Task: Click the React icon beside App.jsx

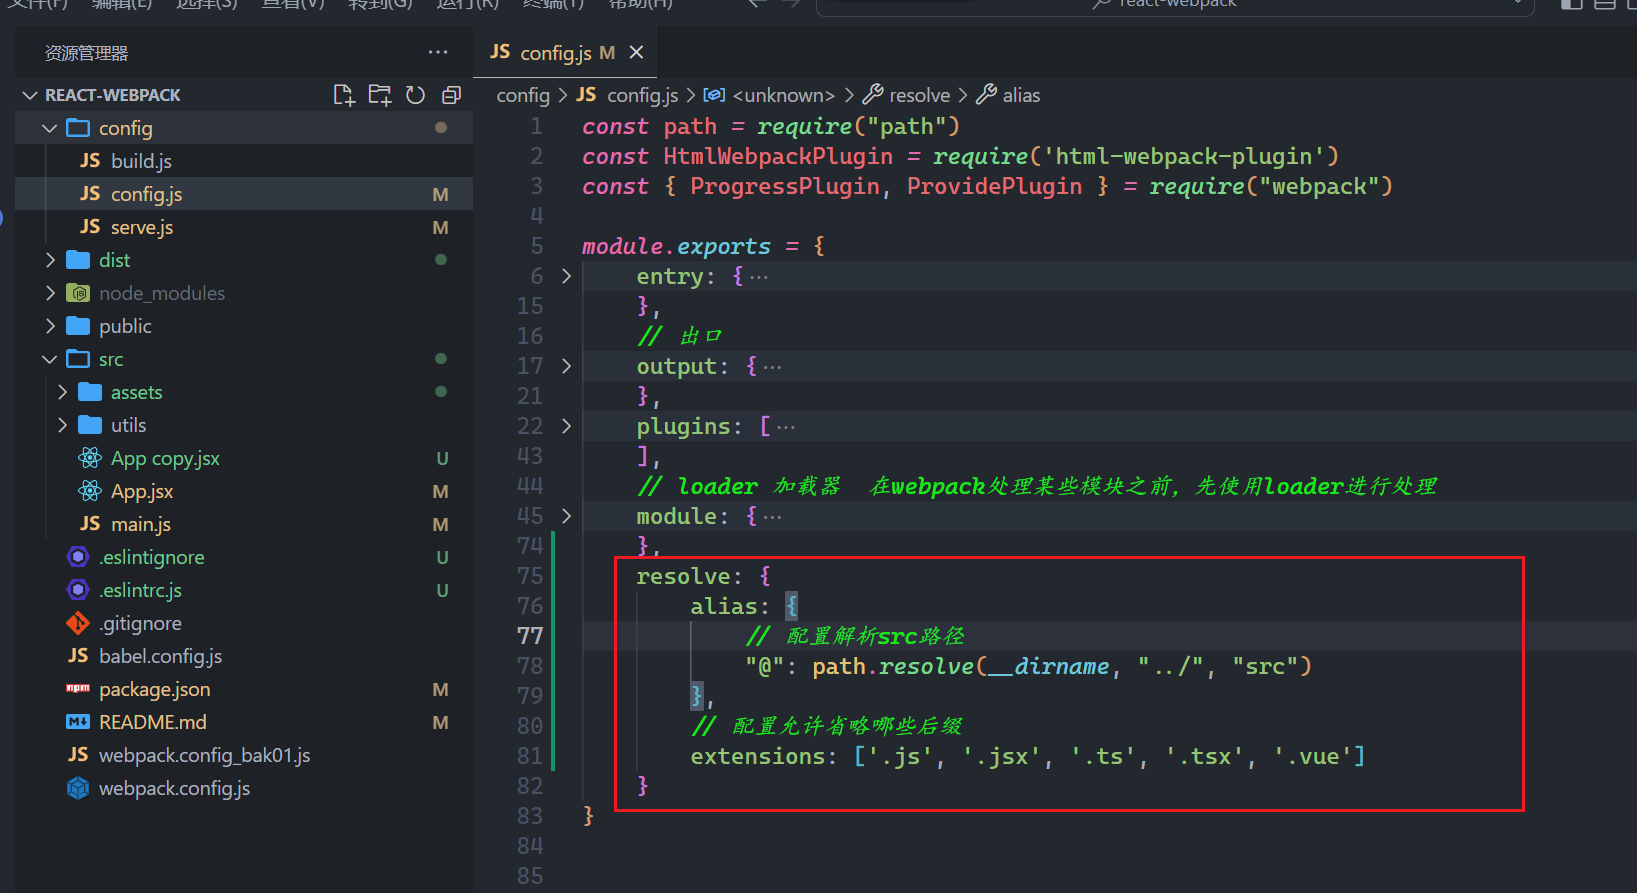Action: click(x=90, y=491)
